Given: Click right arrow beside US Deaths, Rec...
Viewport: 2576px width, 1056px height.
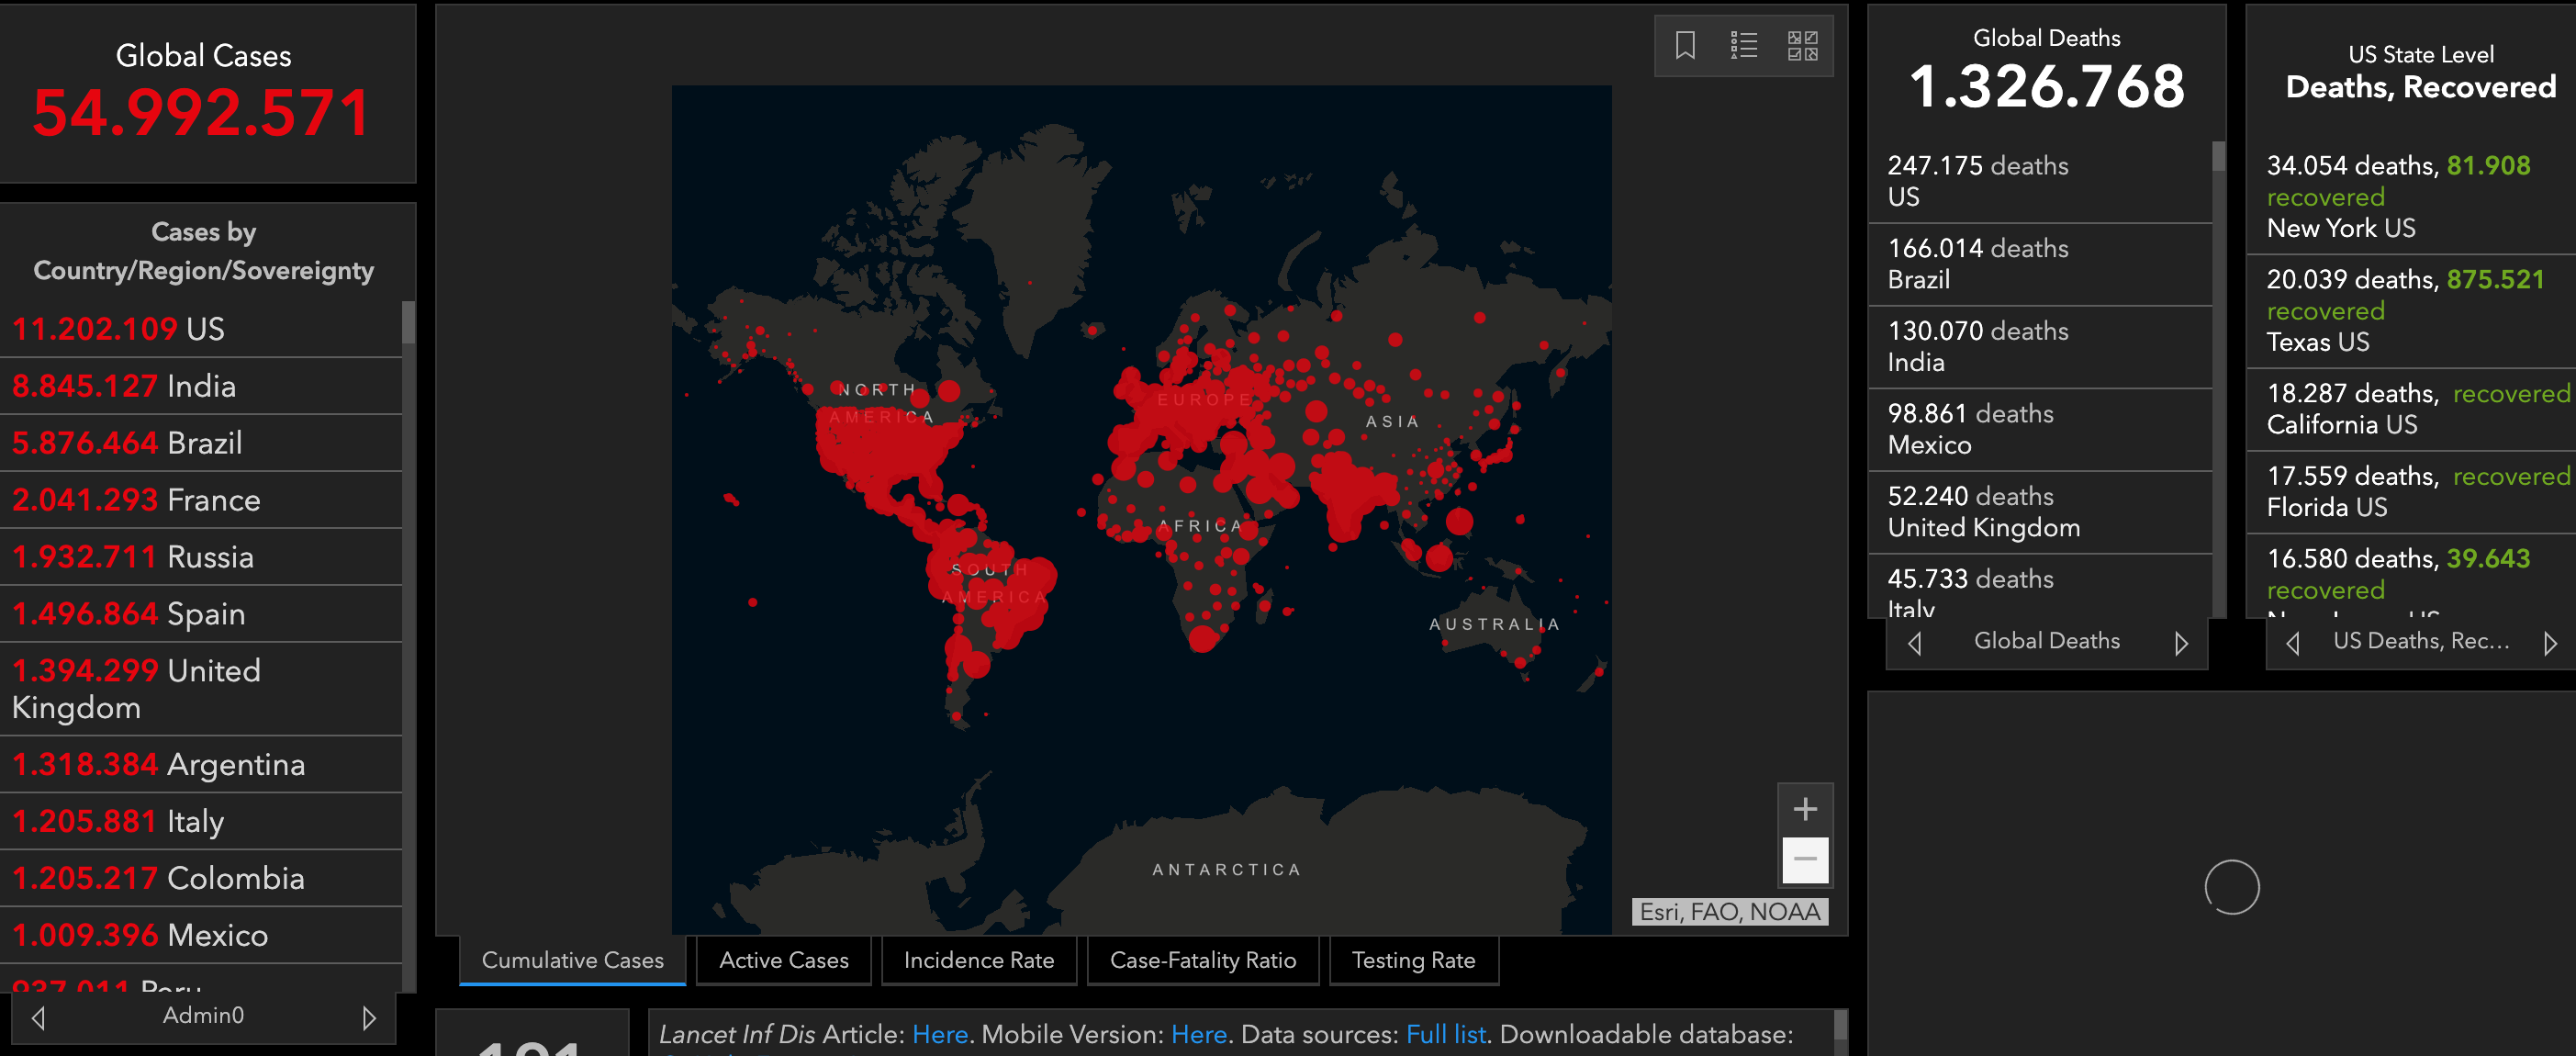Looking at the screenshot, I should [x=2550, y=643].
